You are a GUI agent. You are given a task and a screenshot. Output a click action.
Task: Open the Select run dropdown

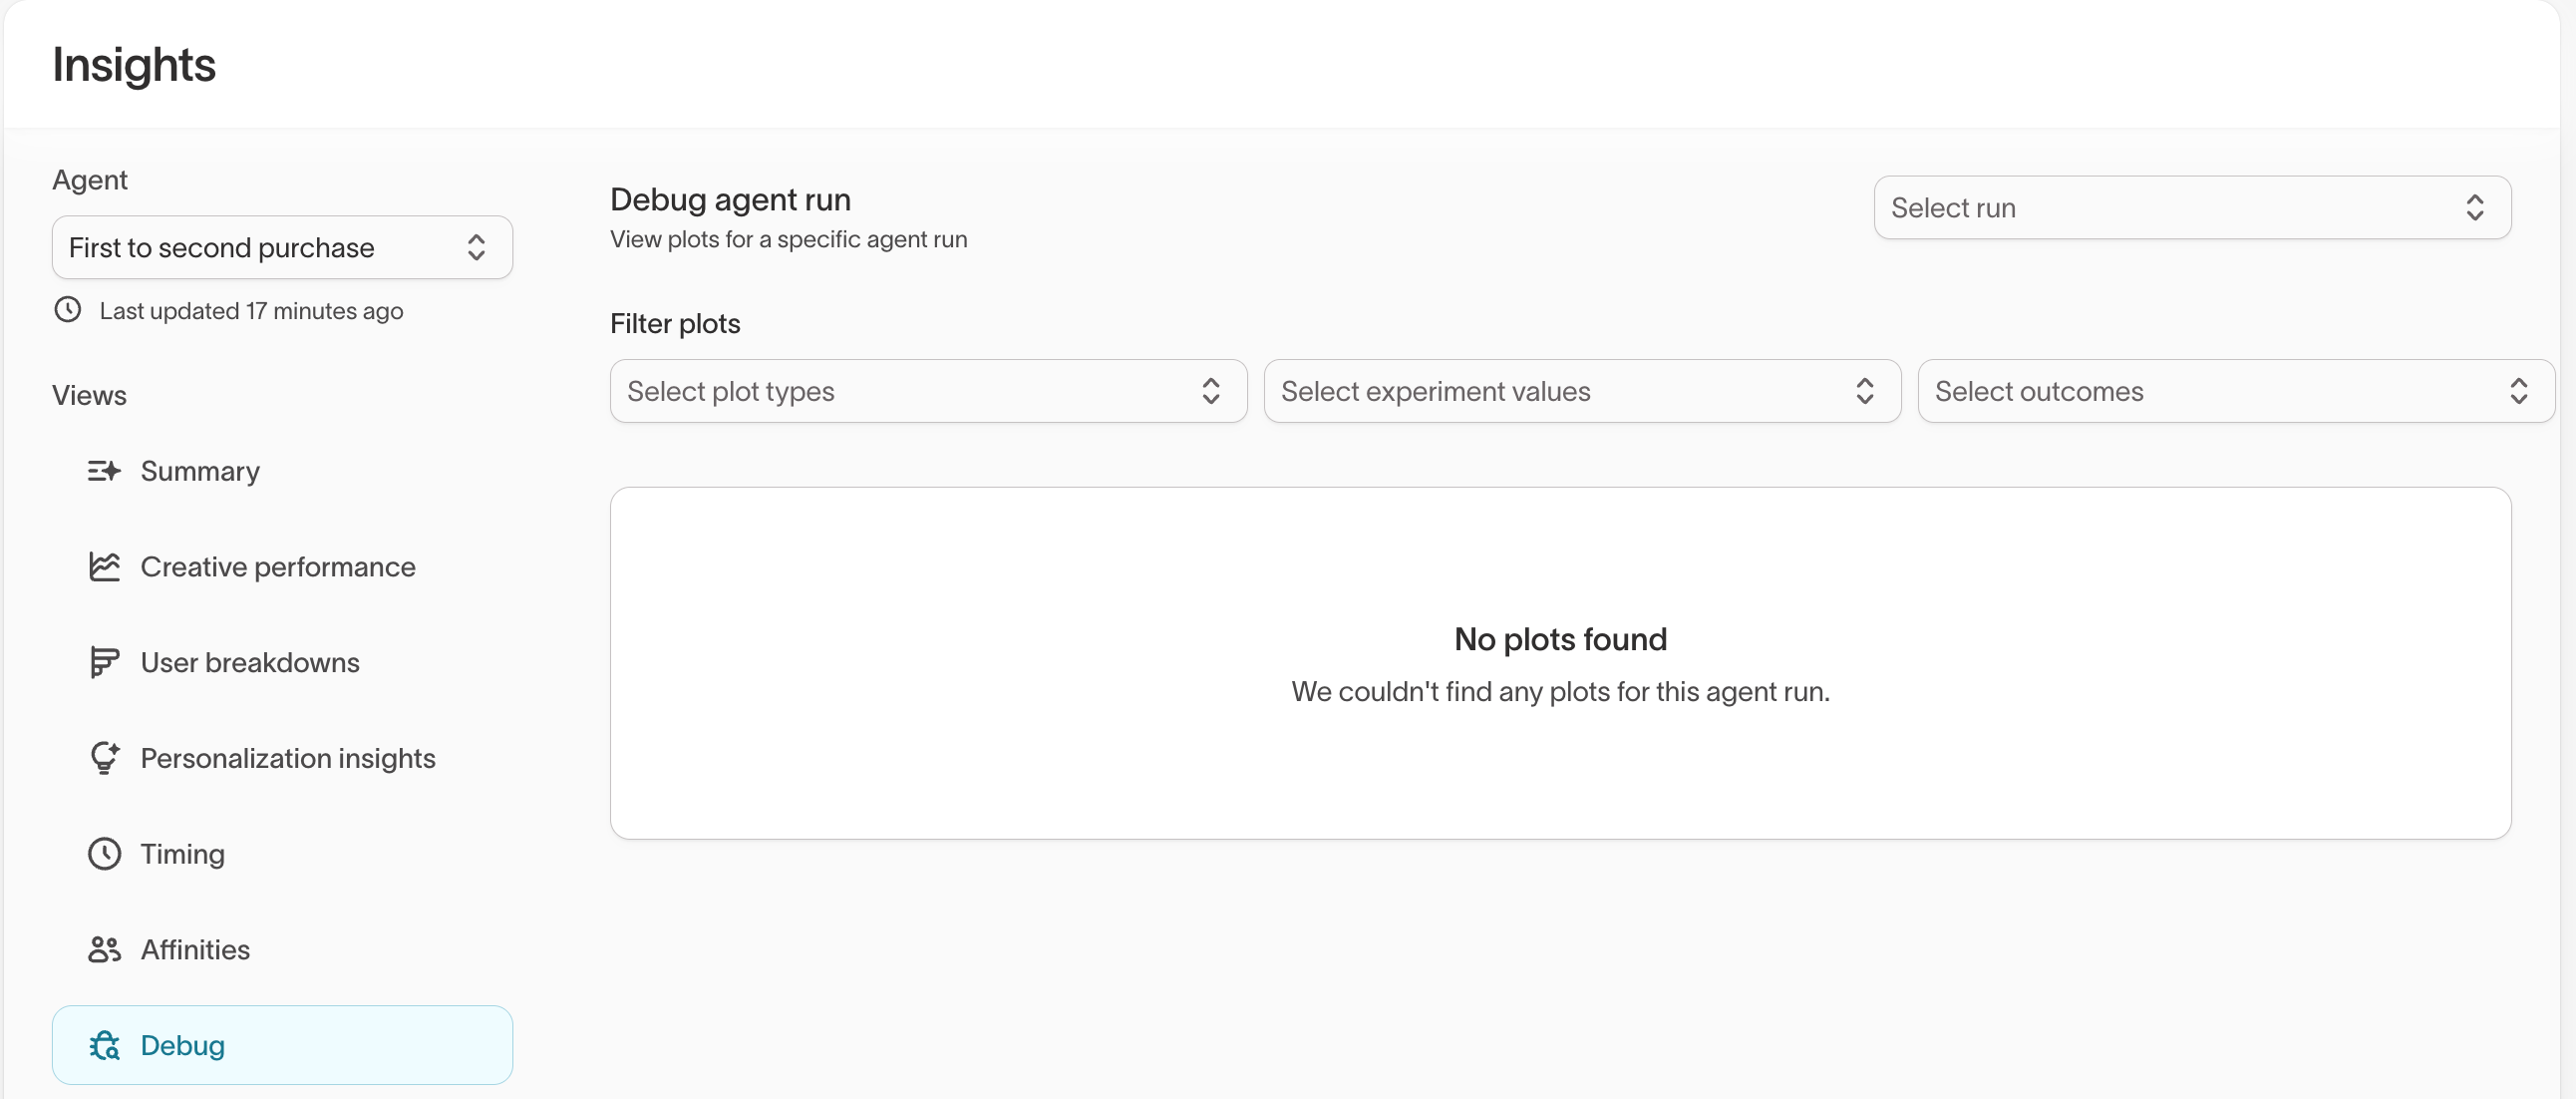tap(2191, 208)
